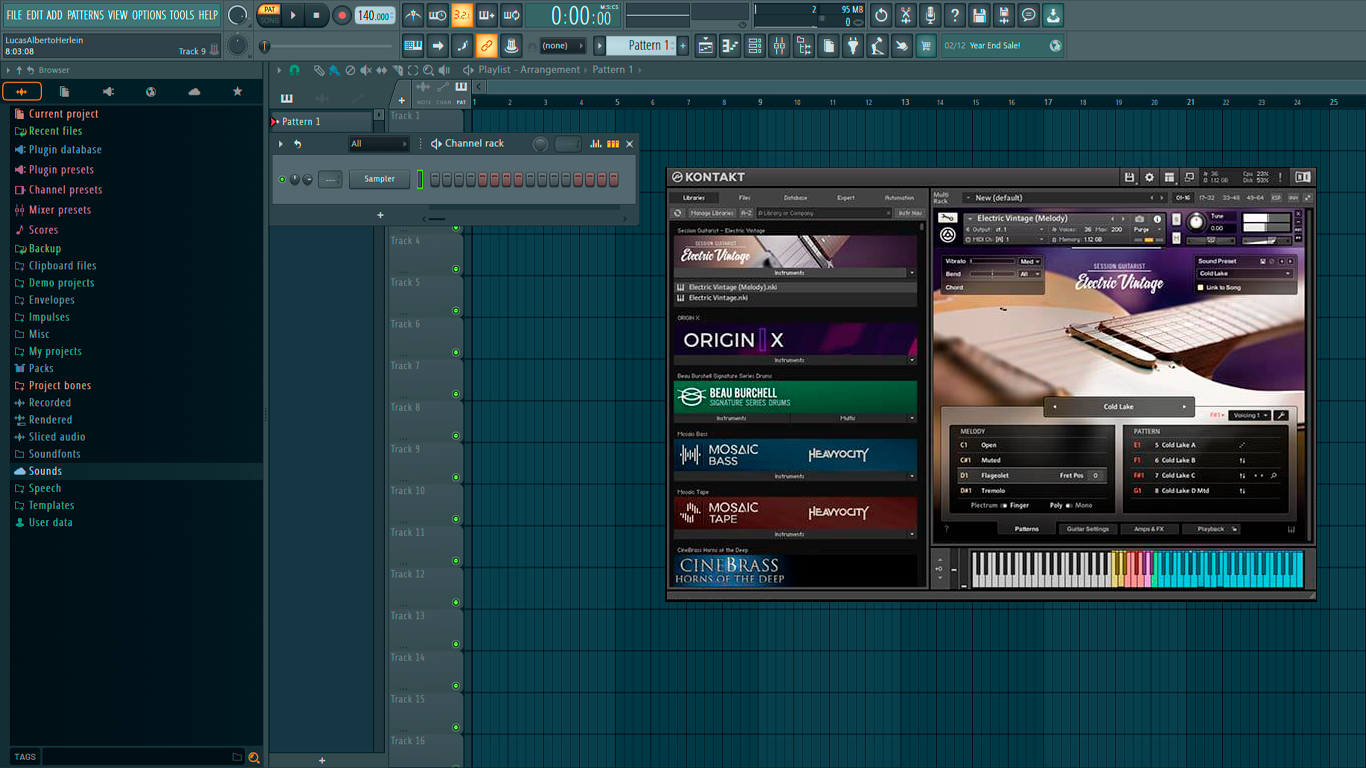Click the Library or Company search field
Image resolution: width=1366 pixels, height=768 pixels.
point(824,213)
